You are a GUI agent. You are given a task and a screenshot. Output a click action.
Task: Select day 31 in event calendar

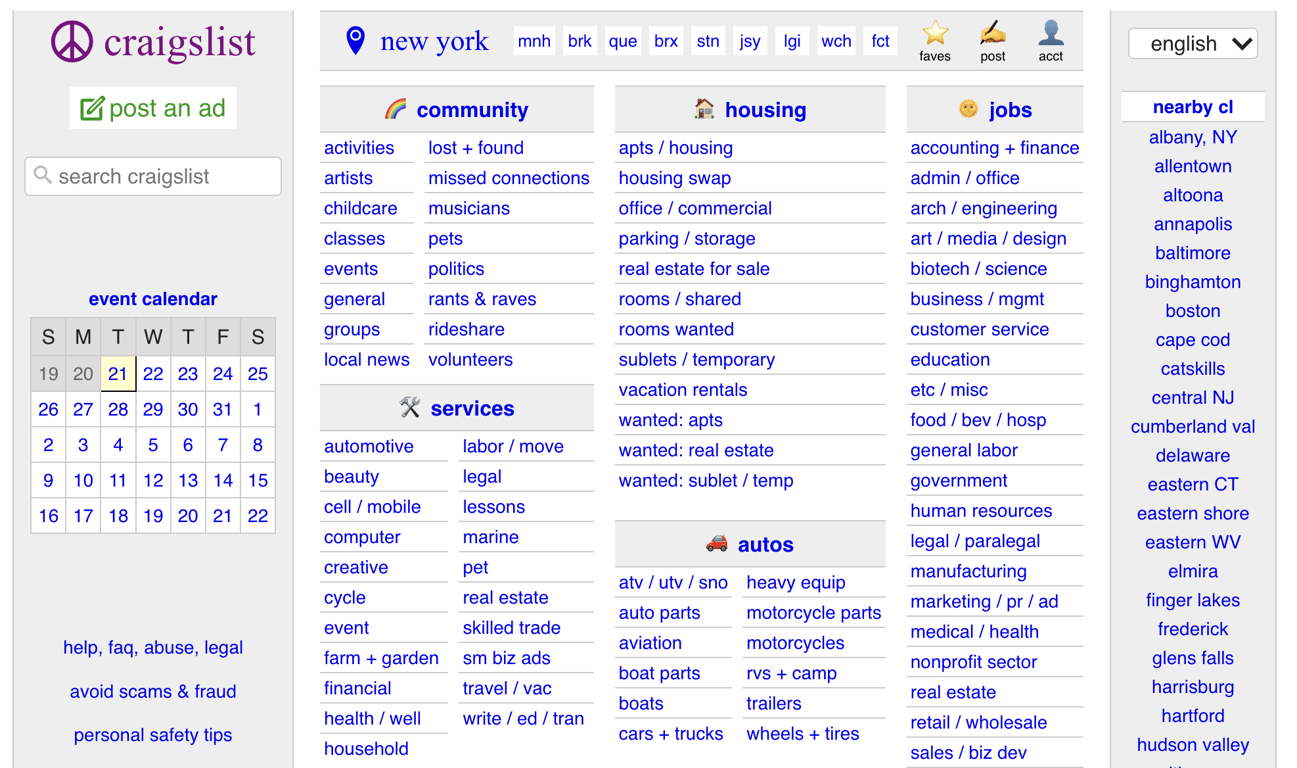point(222,409)
